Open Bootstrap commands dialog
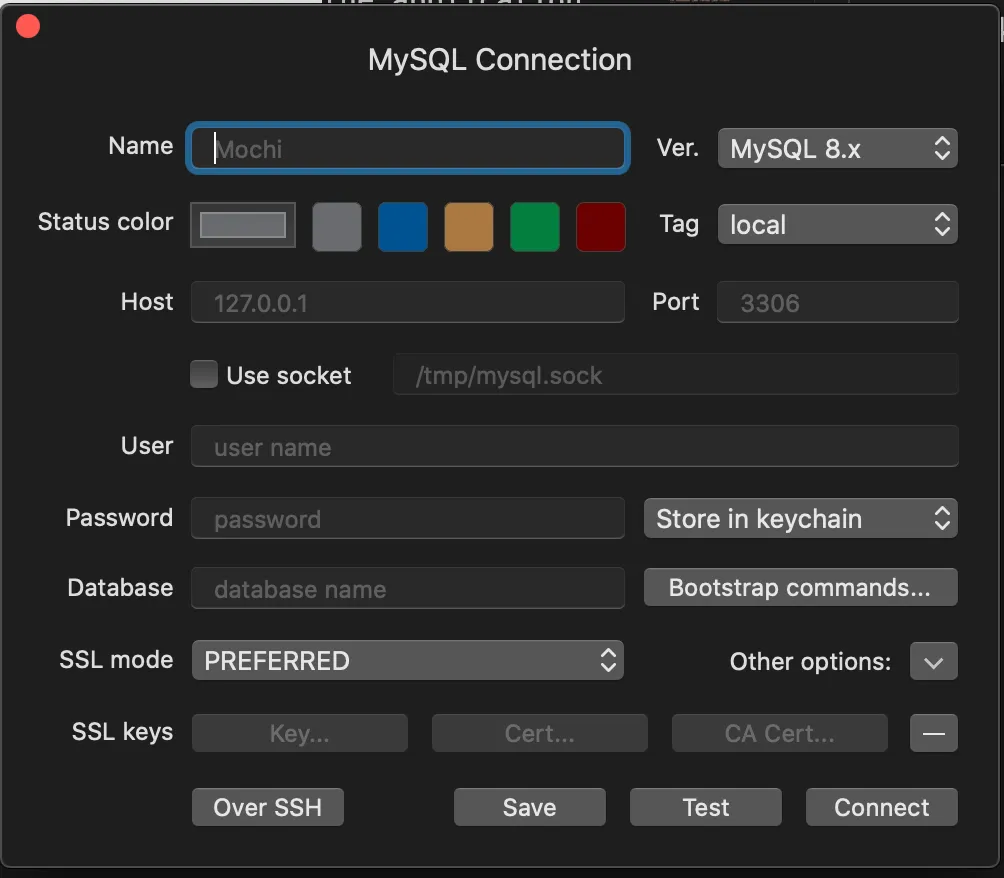Screen dimensions: 1004x878 (x=800, y=588)
